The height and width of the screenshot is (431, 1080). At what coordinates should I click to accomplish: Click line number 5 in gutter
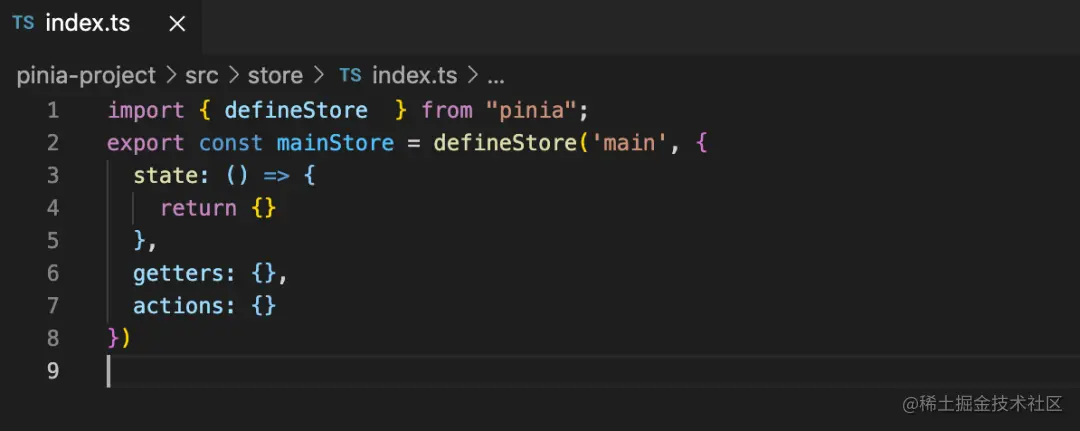pos(53,240)
